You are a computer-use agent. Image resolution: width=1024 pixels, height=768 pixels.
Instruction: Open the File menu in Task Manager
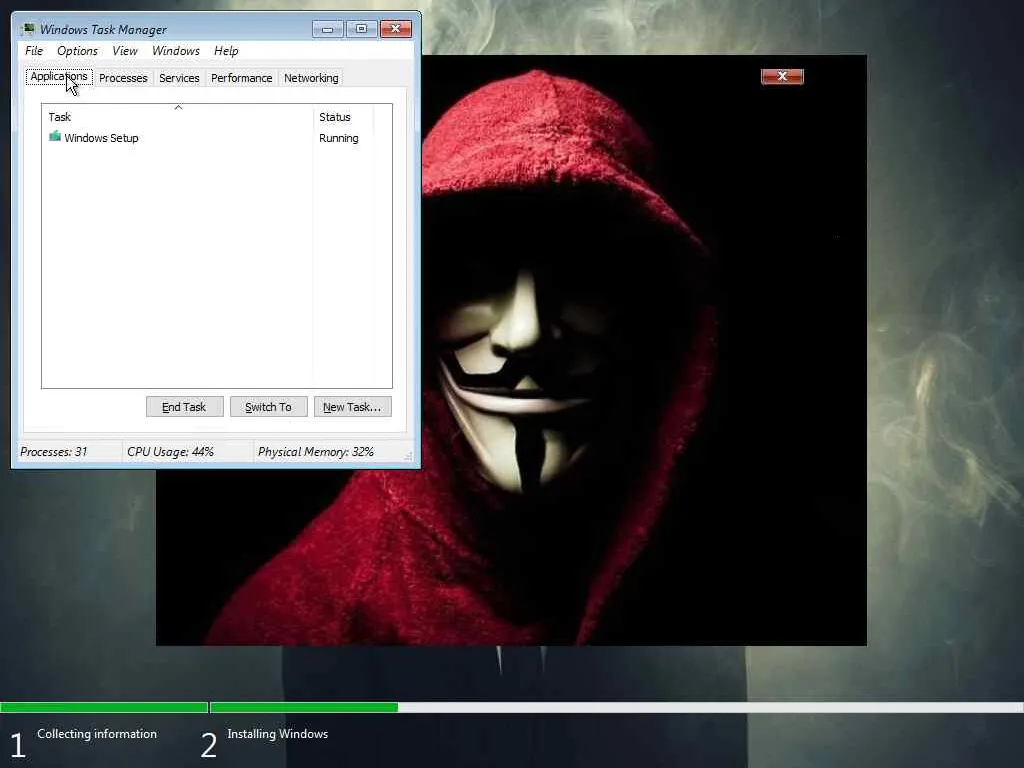34,51
